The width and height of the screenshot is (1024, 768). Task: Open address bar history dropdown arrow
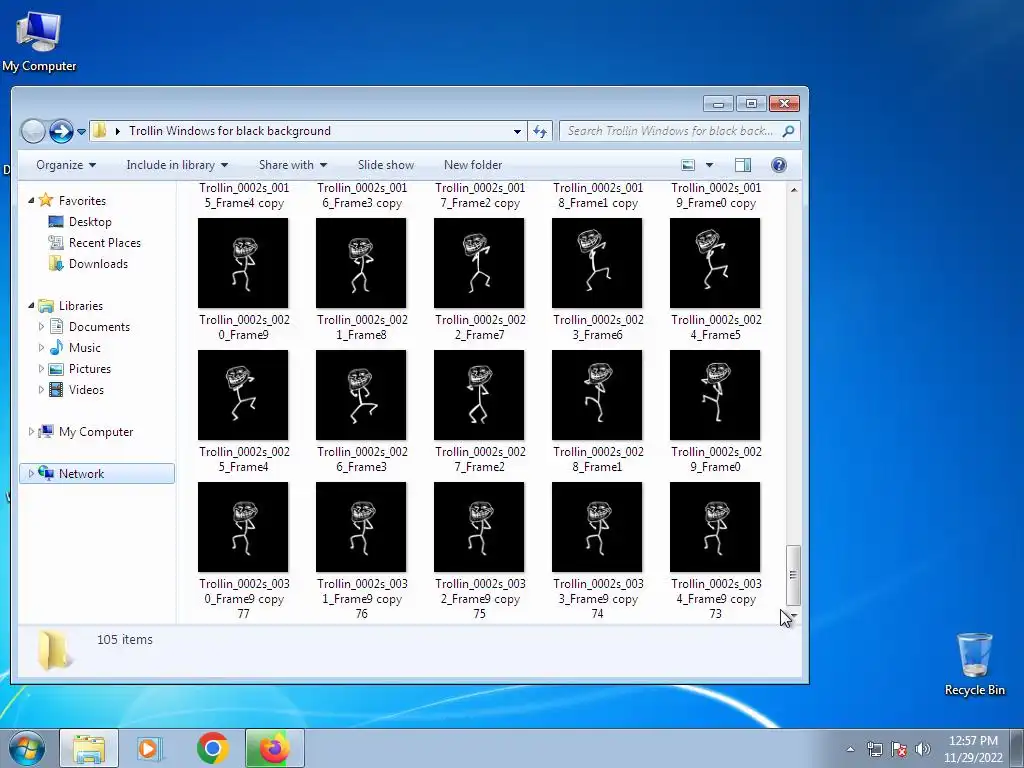(517, 131)
